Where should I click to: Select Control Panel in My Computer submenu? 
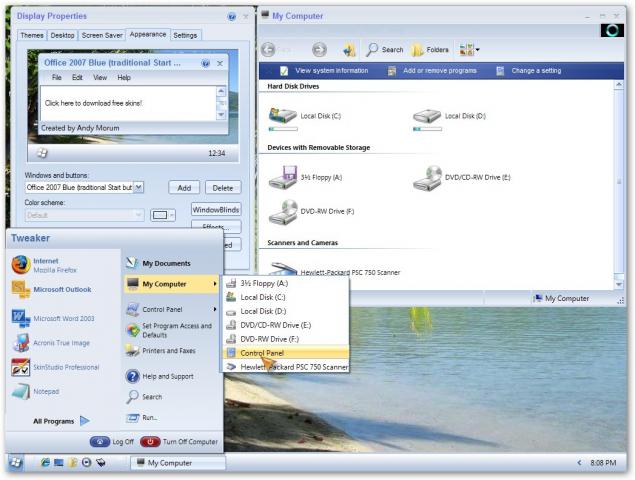[x=286, y=353]
